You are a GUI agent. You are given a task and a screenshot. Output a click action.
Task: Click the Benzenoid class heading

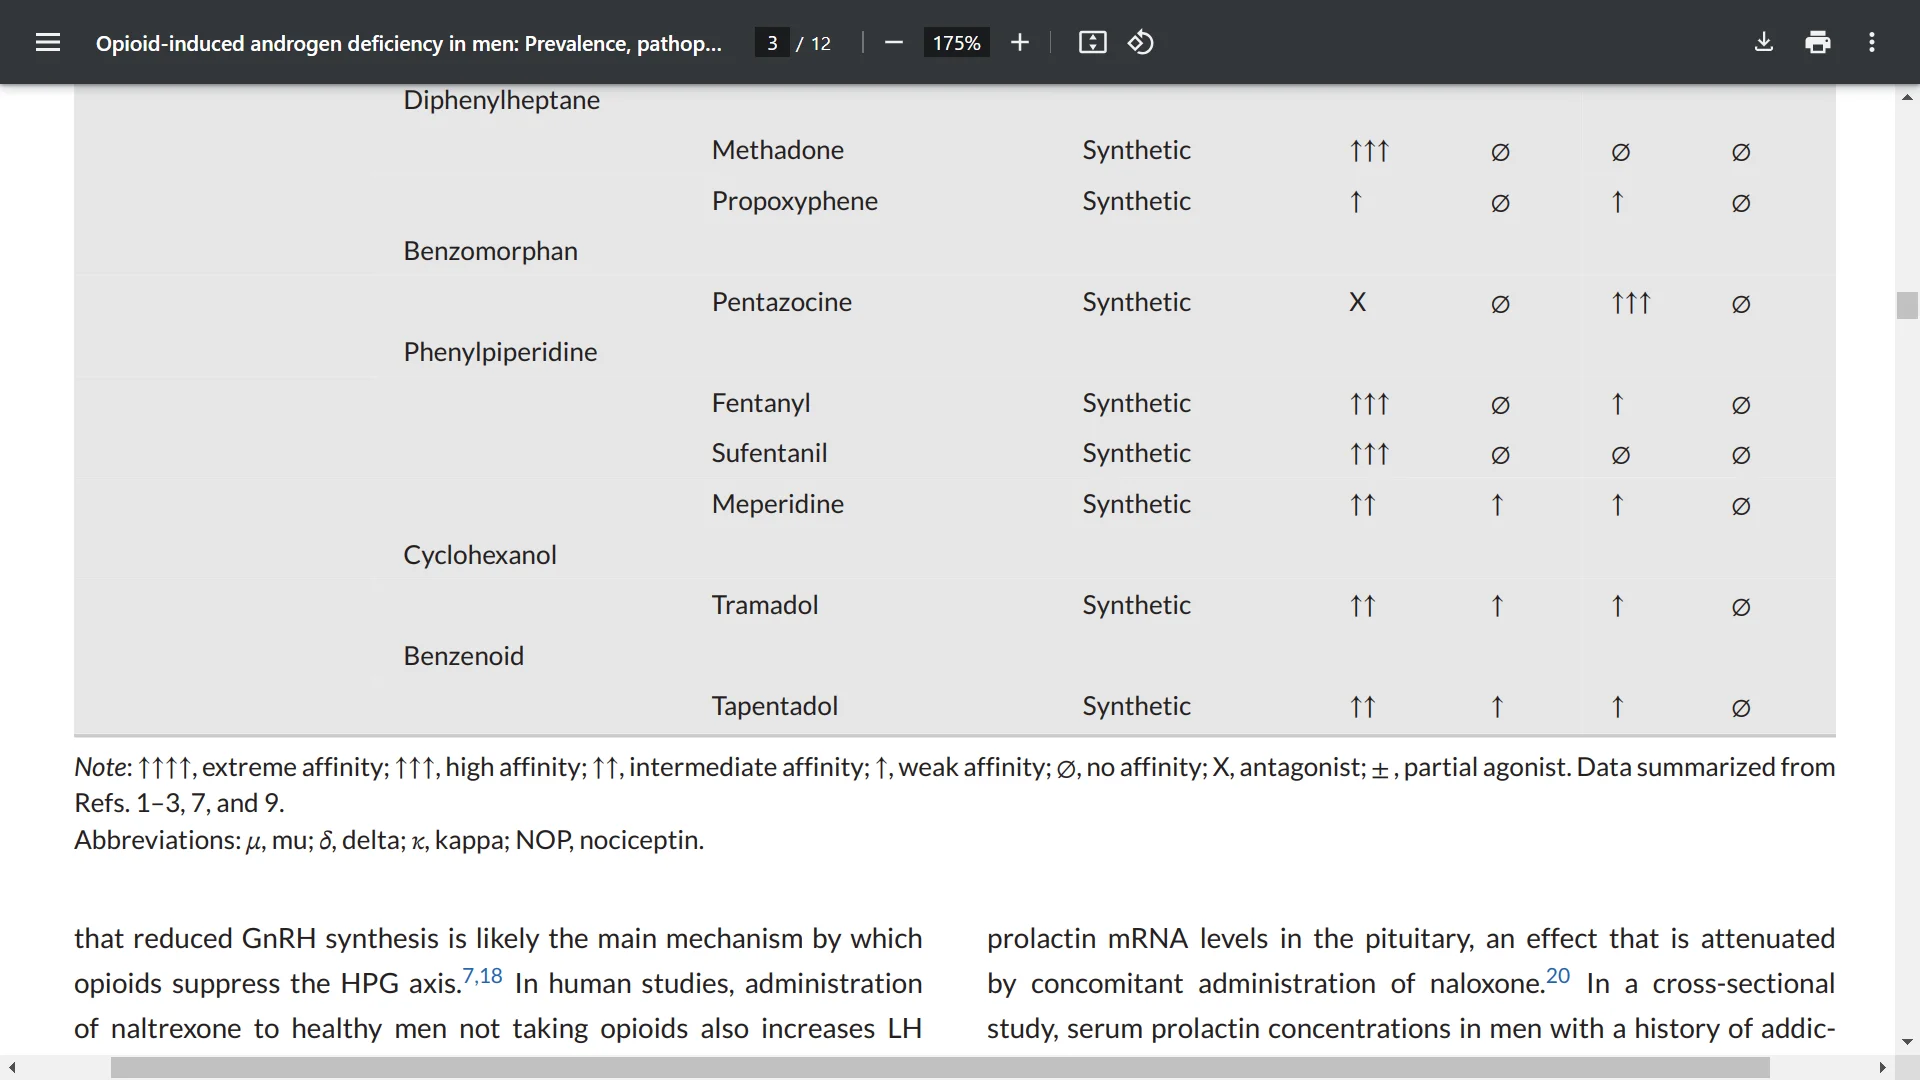[x=463, y=656]
